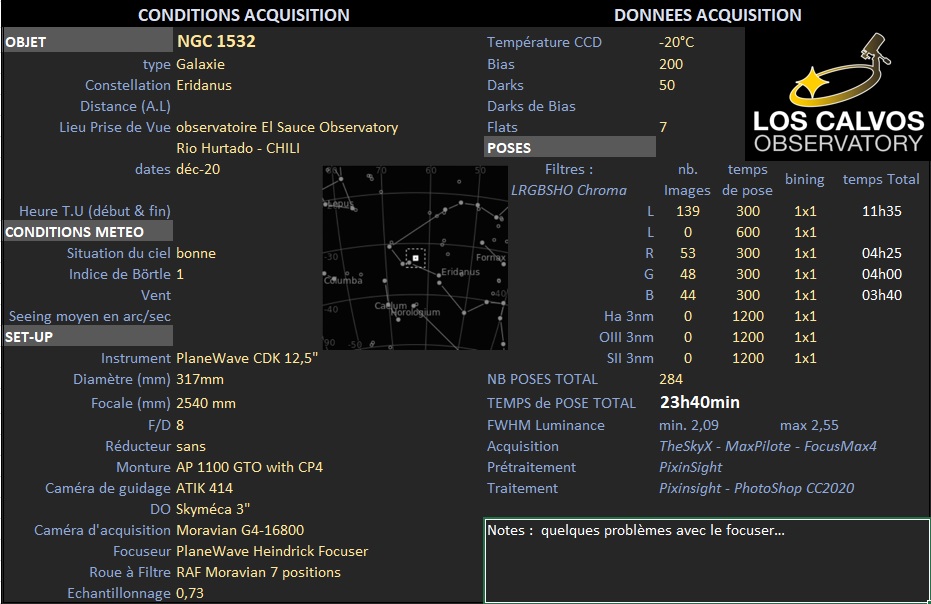
Task: Click the Los Calvos Observatory logo
Action: (x=838, y=93)
